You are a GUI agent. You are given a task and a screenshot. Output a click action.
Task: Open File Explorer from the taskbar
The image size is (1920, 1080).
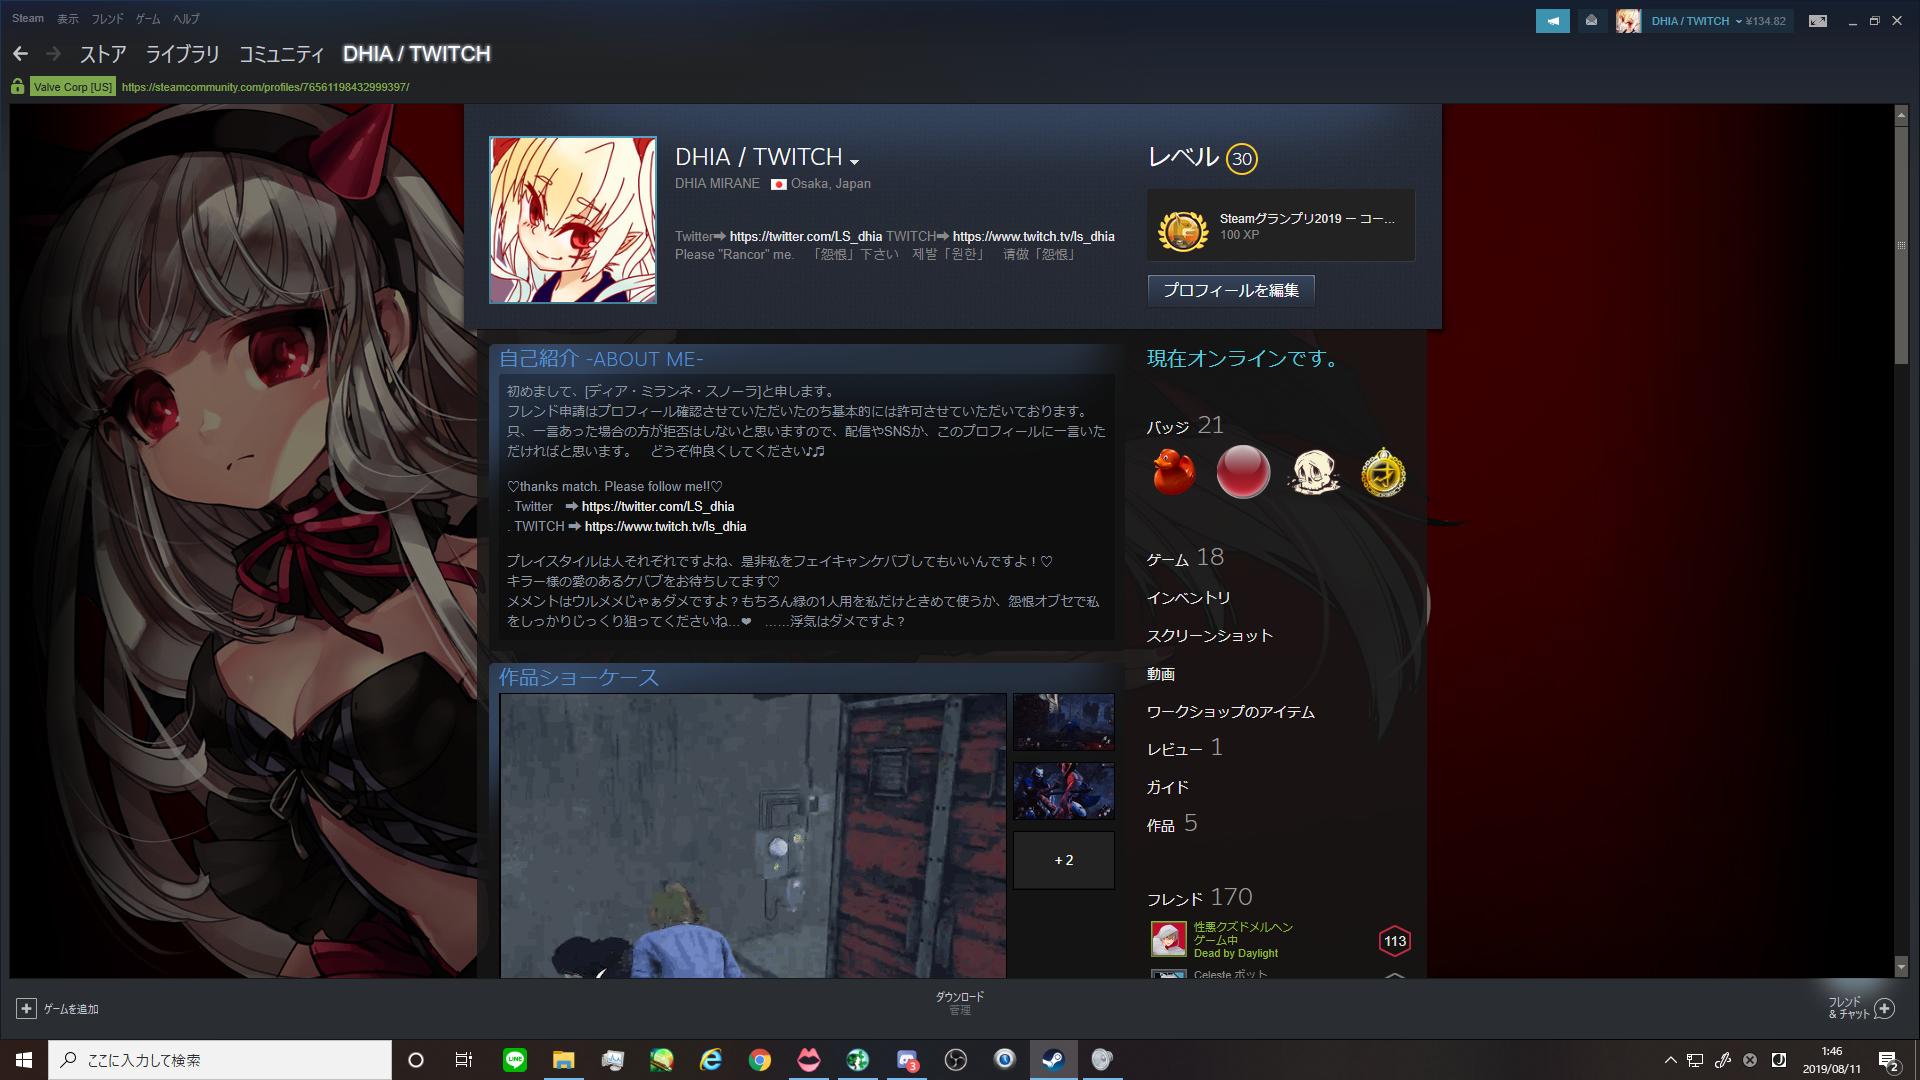click(x=564, y=1060)
